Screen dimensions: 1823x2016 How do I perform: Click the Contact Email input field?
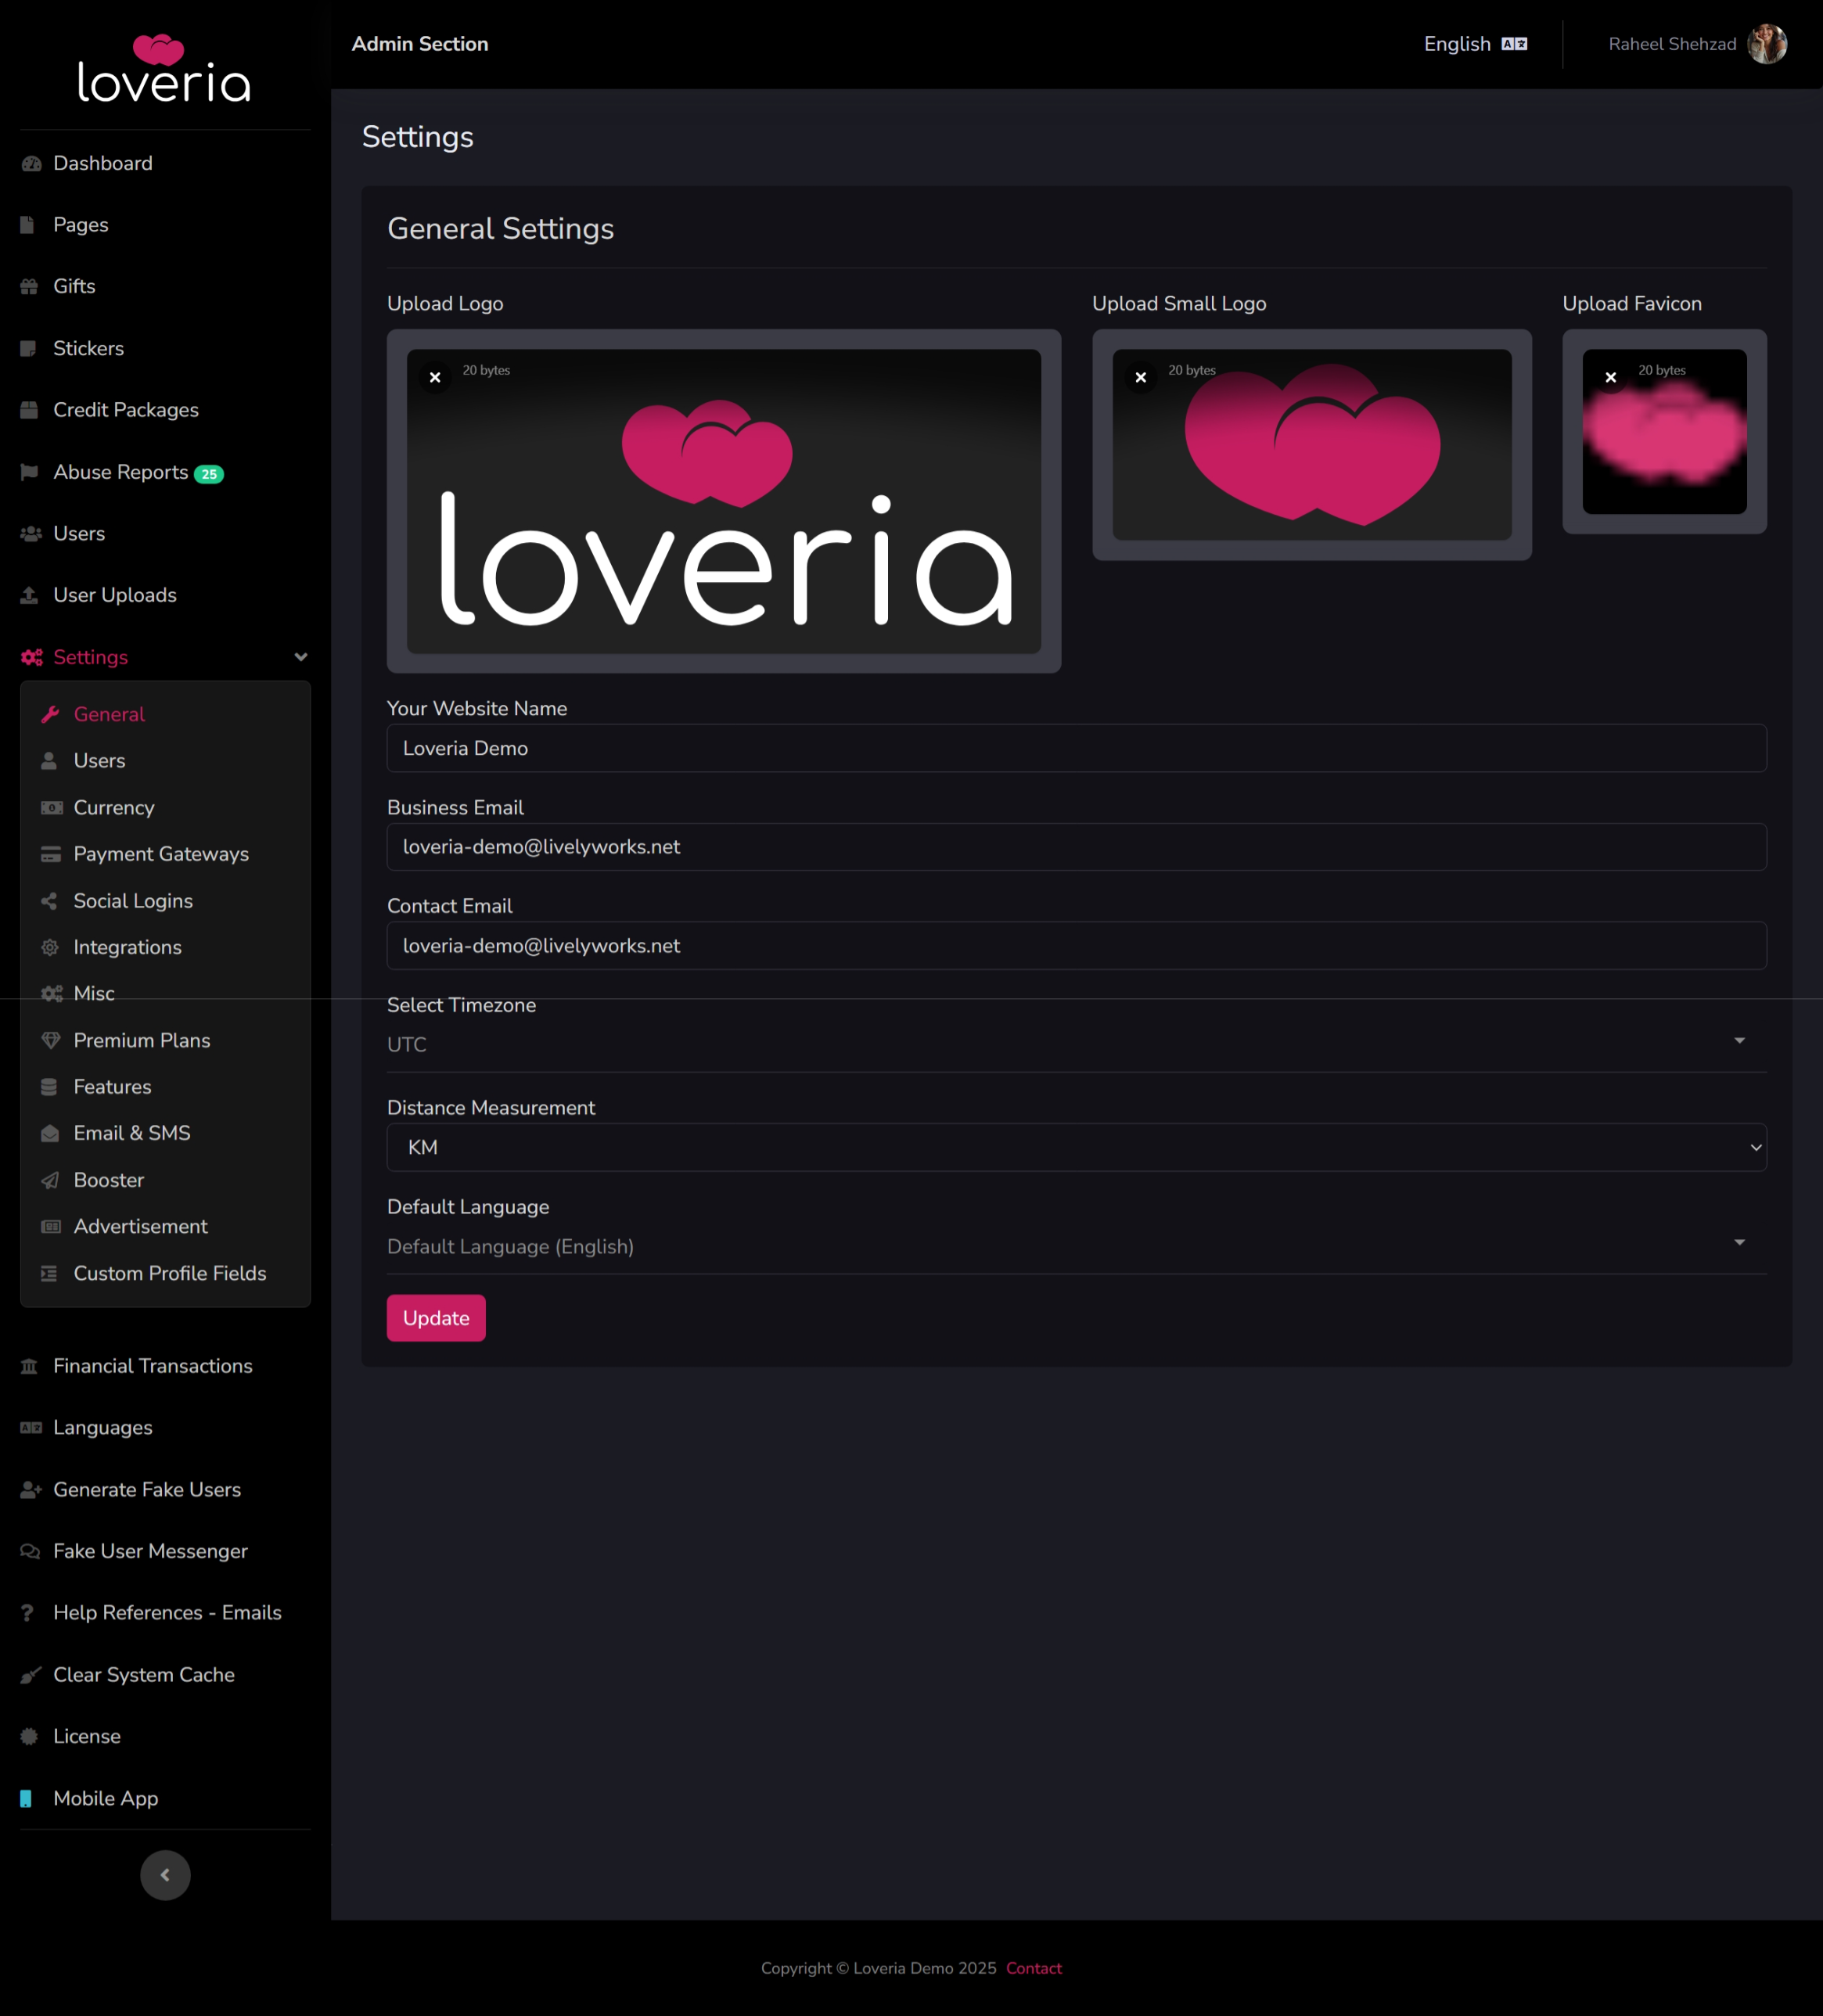coord(1076,946)
